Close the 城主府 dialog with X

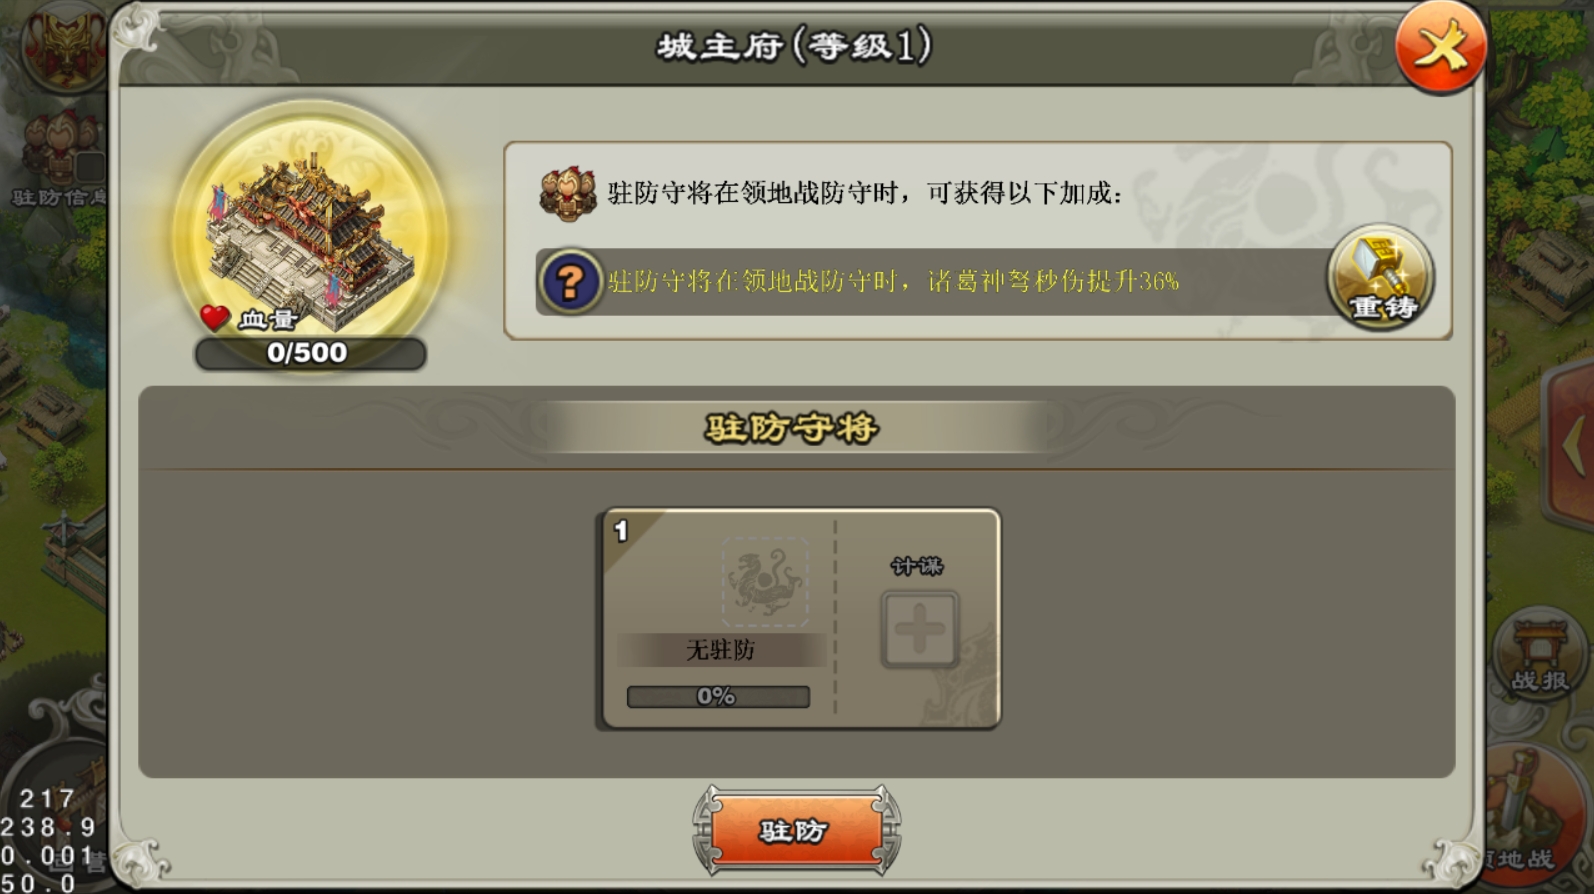point(1440,48)
